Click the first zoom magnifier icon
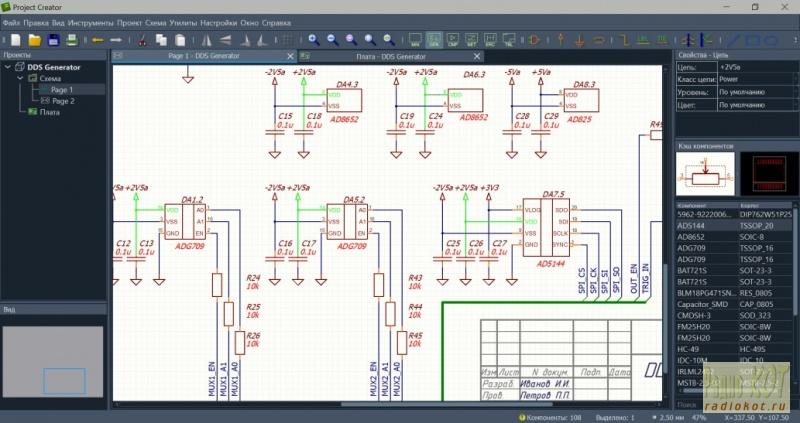Image resolution: width=800 pixels, height=423 pixels. pyautogui.click(x=313, y=40)
